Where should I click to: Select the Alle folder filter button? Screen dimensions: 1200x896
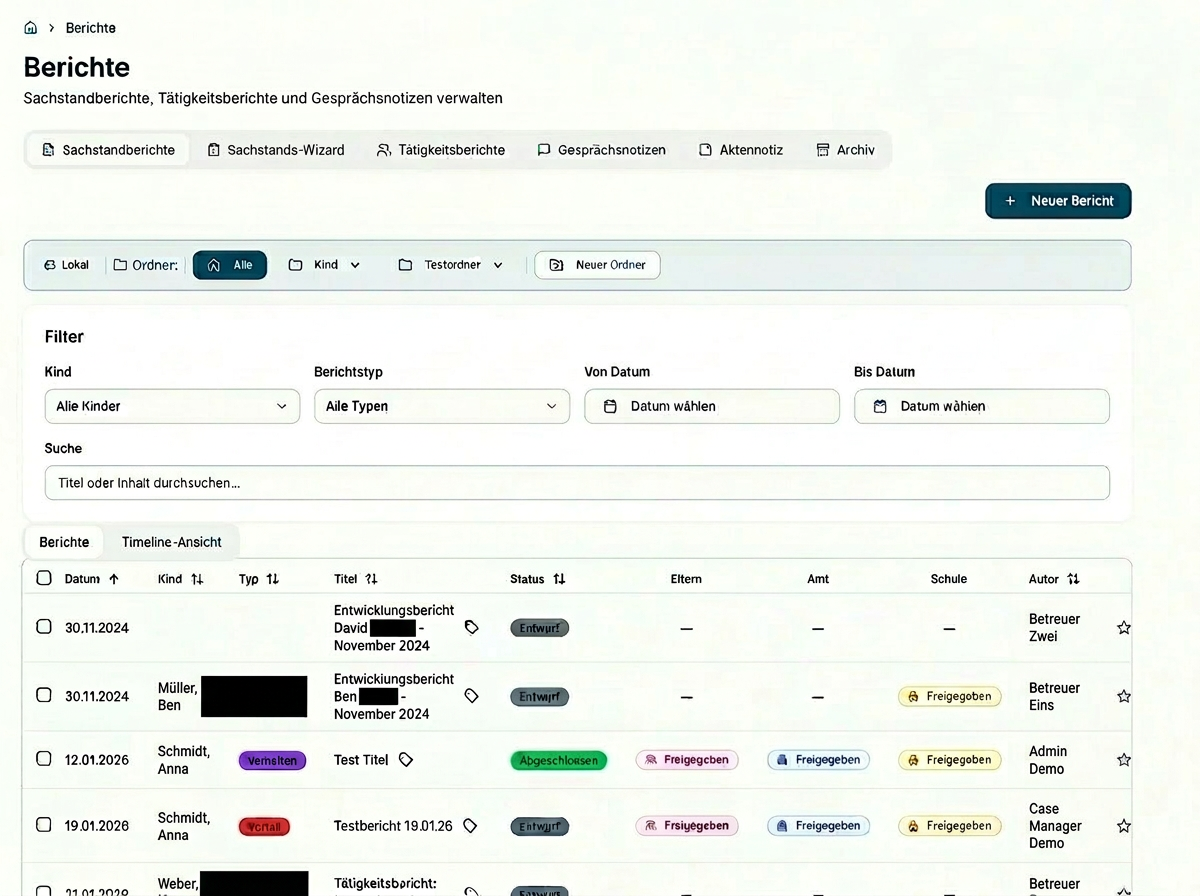tap(230, 265)
